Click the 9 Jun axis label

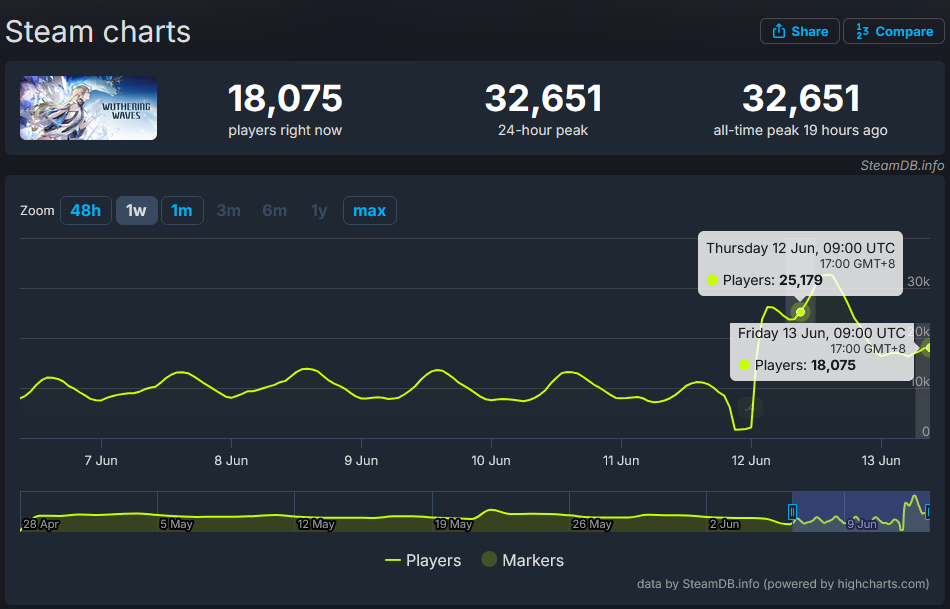[361, 461]
